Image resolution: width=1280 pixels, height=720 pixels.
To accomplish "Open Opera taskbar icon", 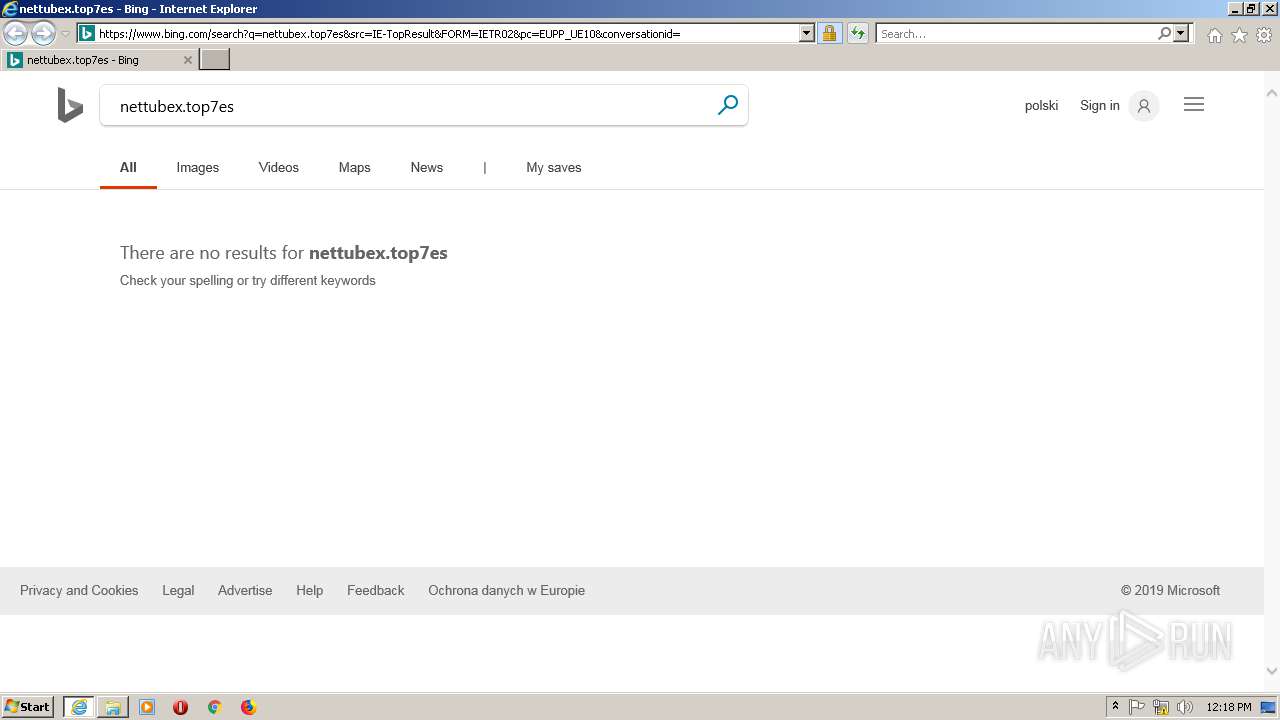I will click(181, 707).
